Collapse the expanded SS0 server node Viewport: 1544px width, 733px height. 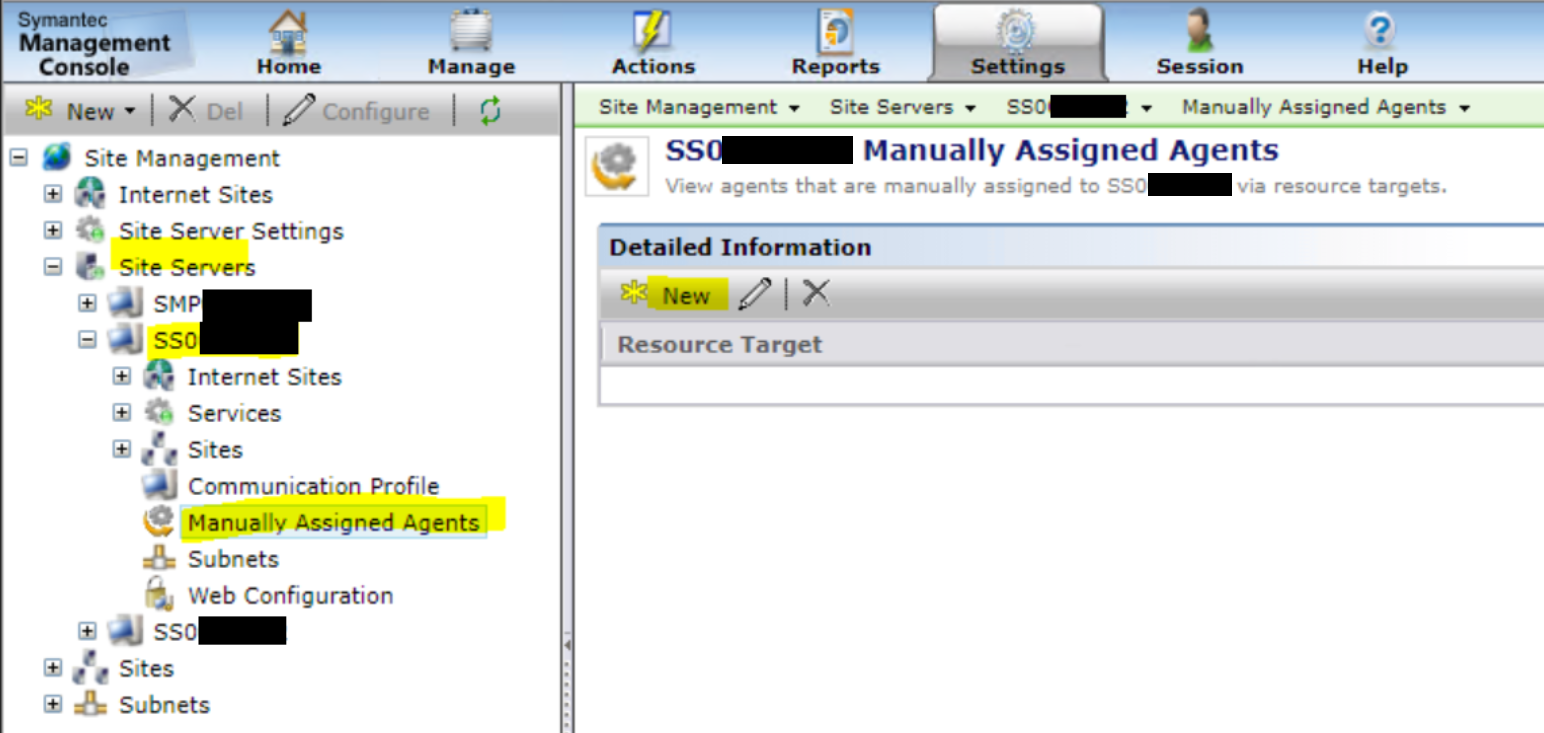coord(87,340)
